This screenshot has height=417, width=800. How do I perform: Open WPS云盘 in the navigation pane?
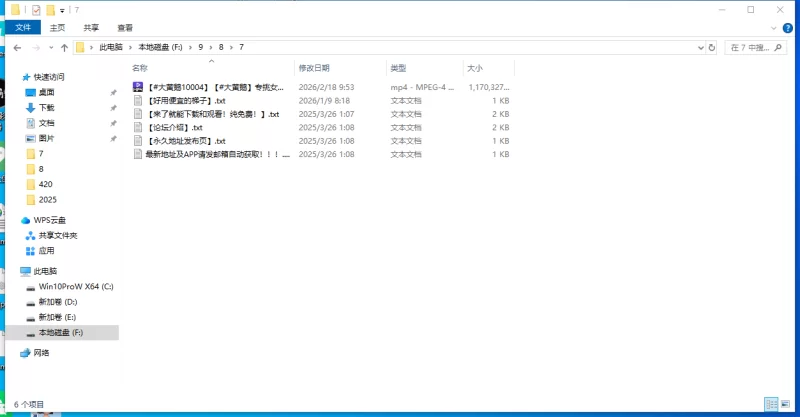(x=49, y=220)
